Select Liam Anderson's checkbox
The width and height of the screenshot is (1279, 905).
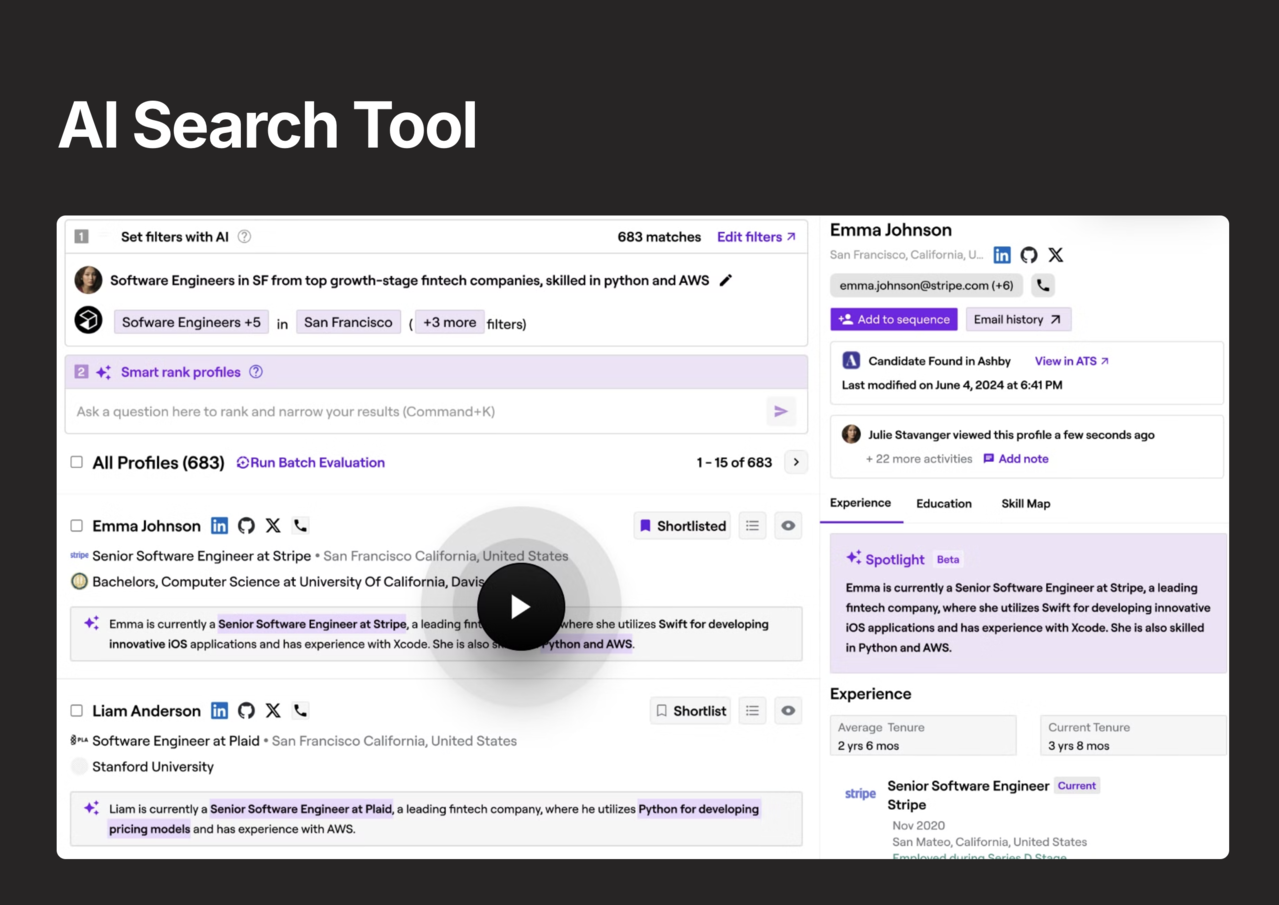tap(77, 711)
